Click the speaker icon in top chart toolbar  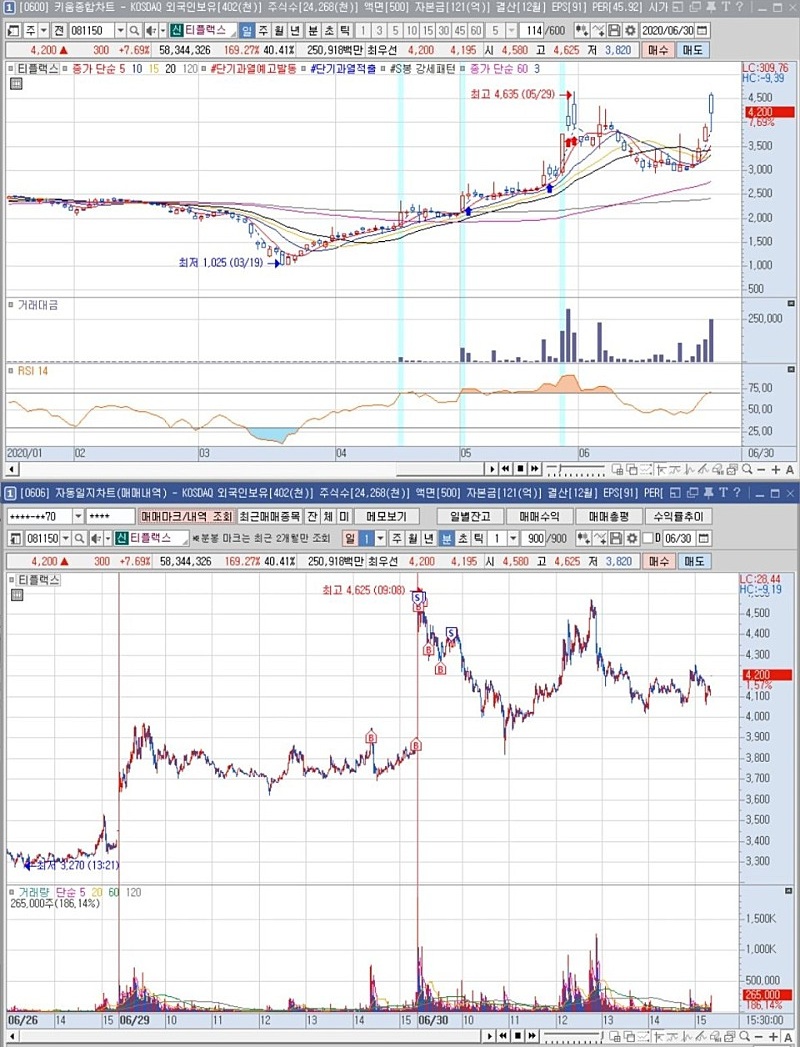click(150, 31)
